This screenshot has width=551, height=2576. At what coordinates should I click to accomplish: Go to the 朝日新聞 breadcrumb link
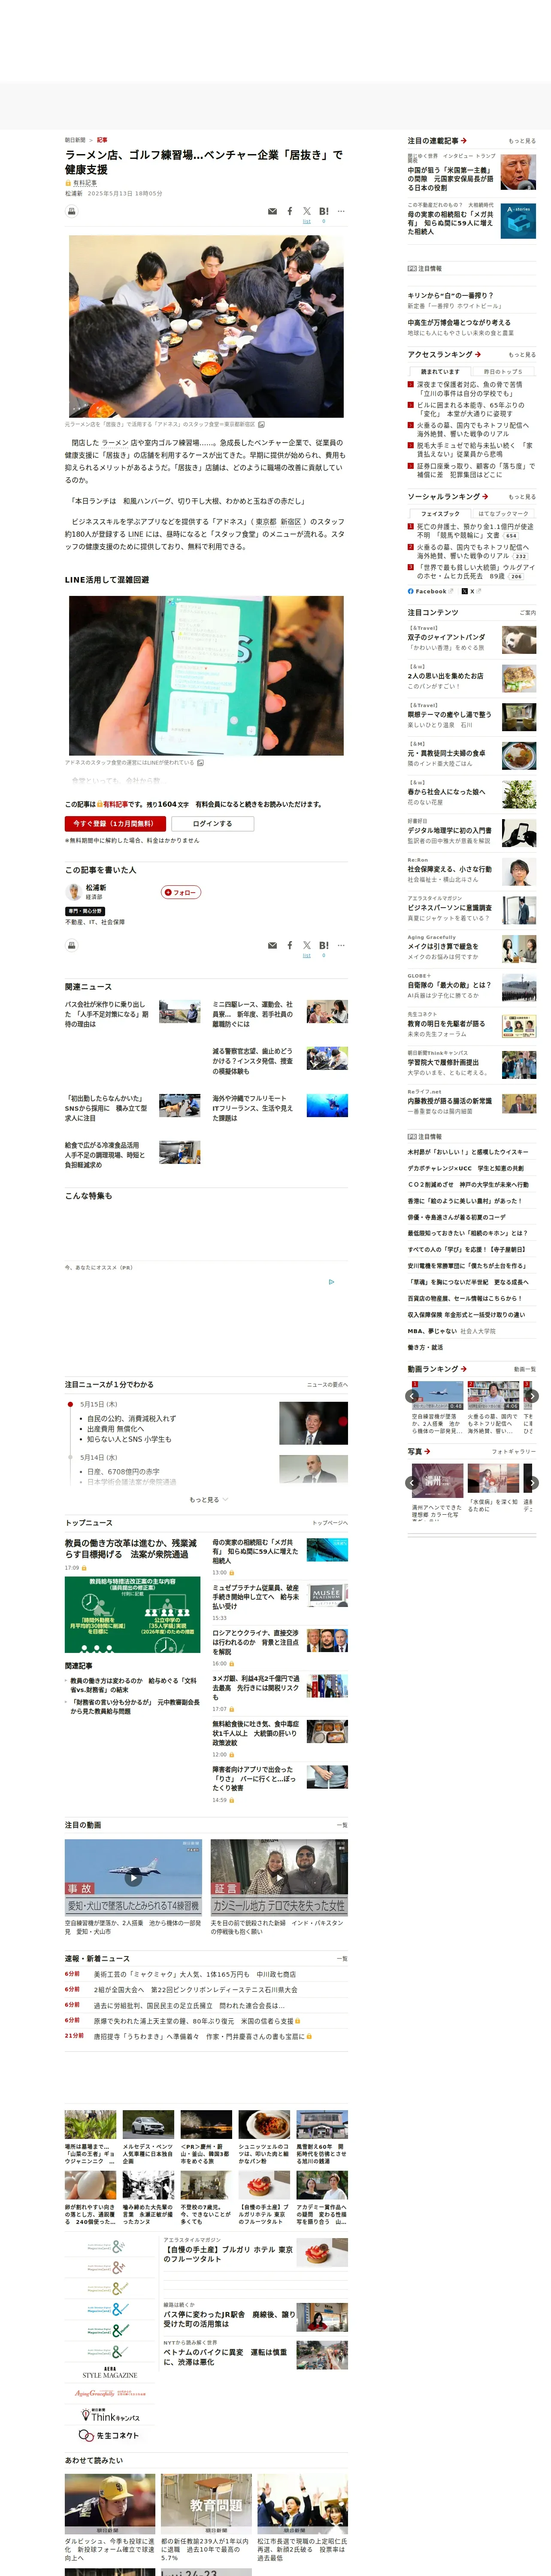[75, 140]
